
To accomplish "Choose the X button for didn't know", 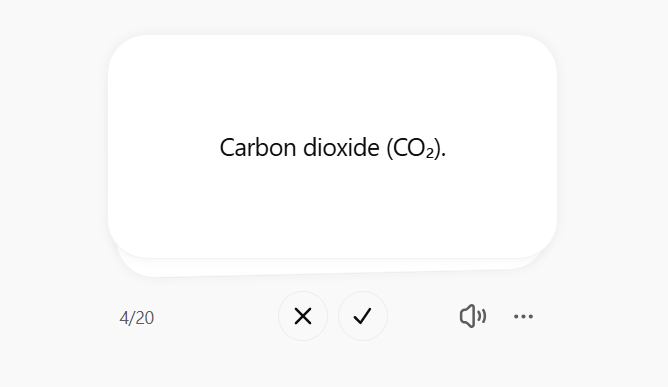I will click(x=303, y=316).
